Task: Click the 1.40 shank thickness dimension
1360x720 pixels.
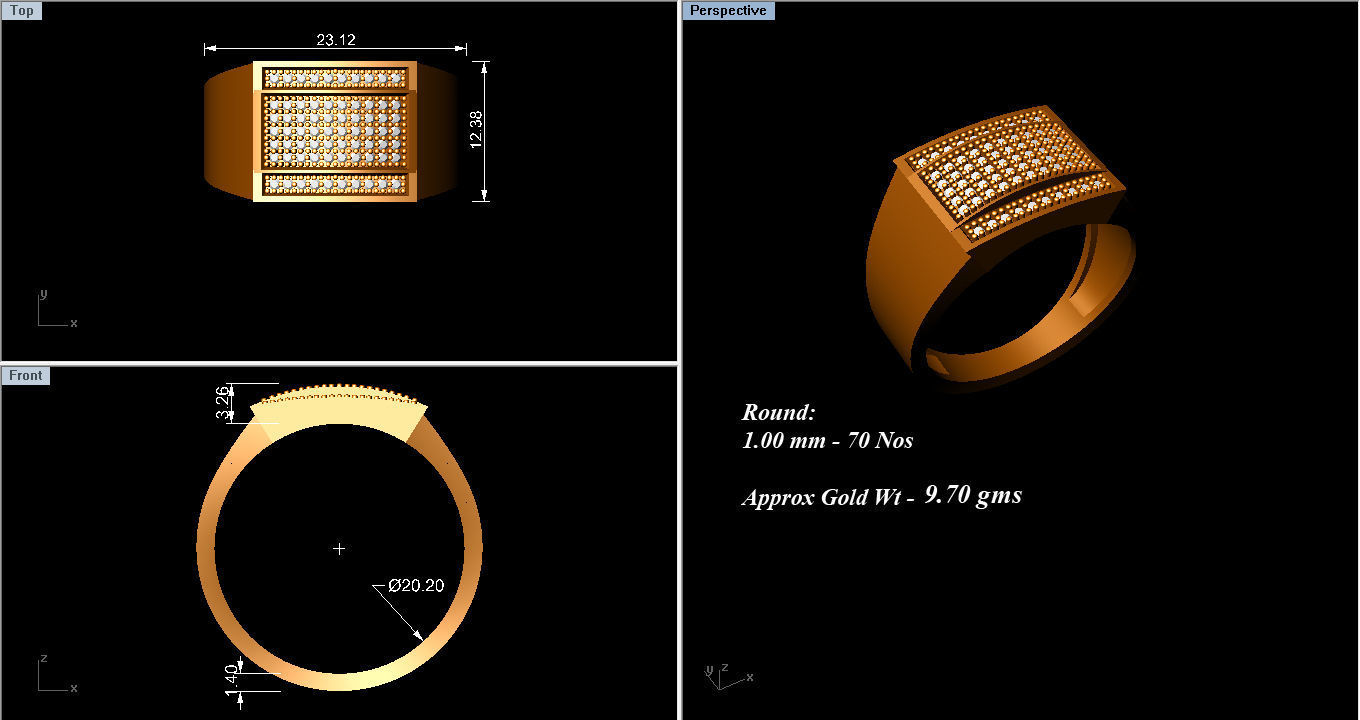Action: coord(232,679)
